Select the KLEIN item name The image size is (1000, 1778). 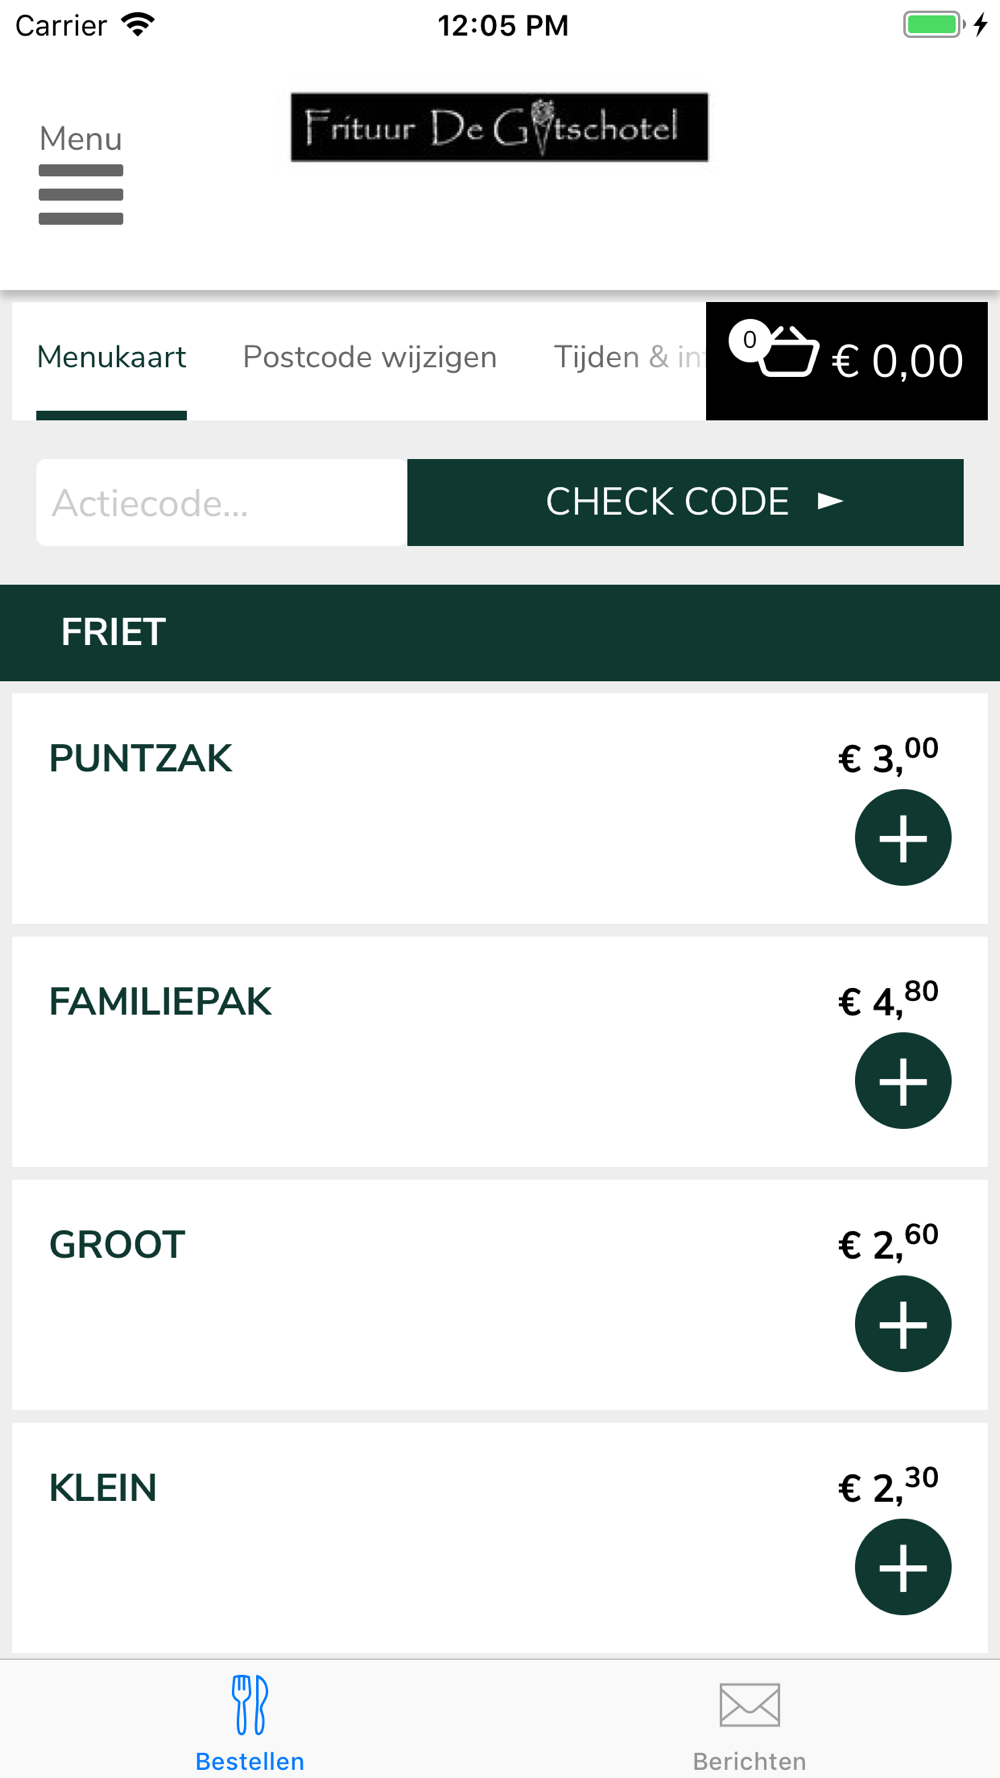tap(103, 1488)
